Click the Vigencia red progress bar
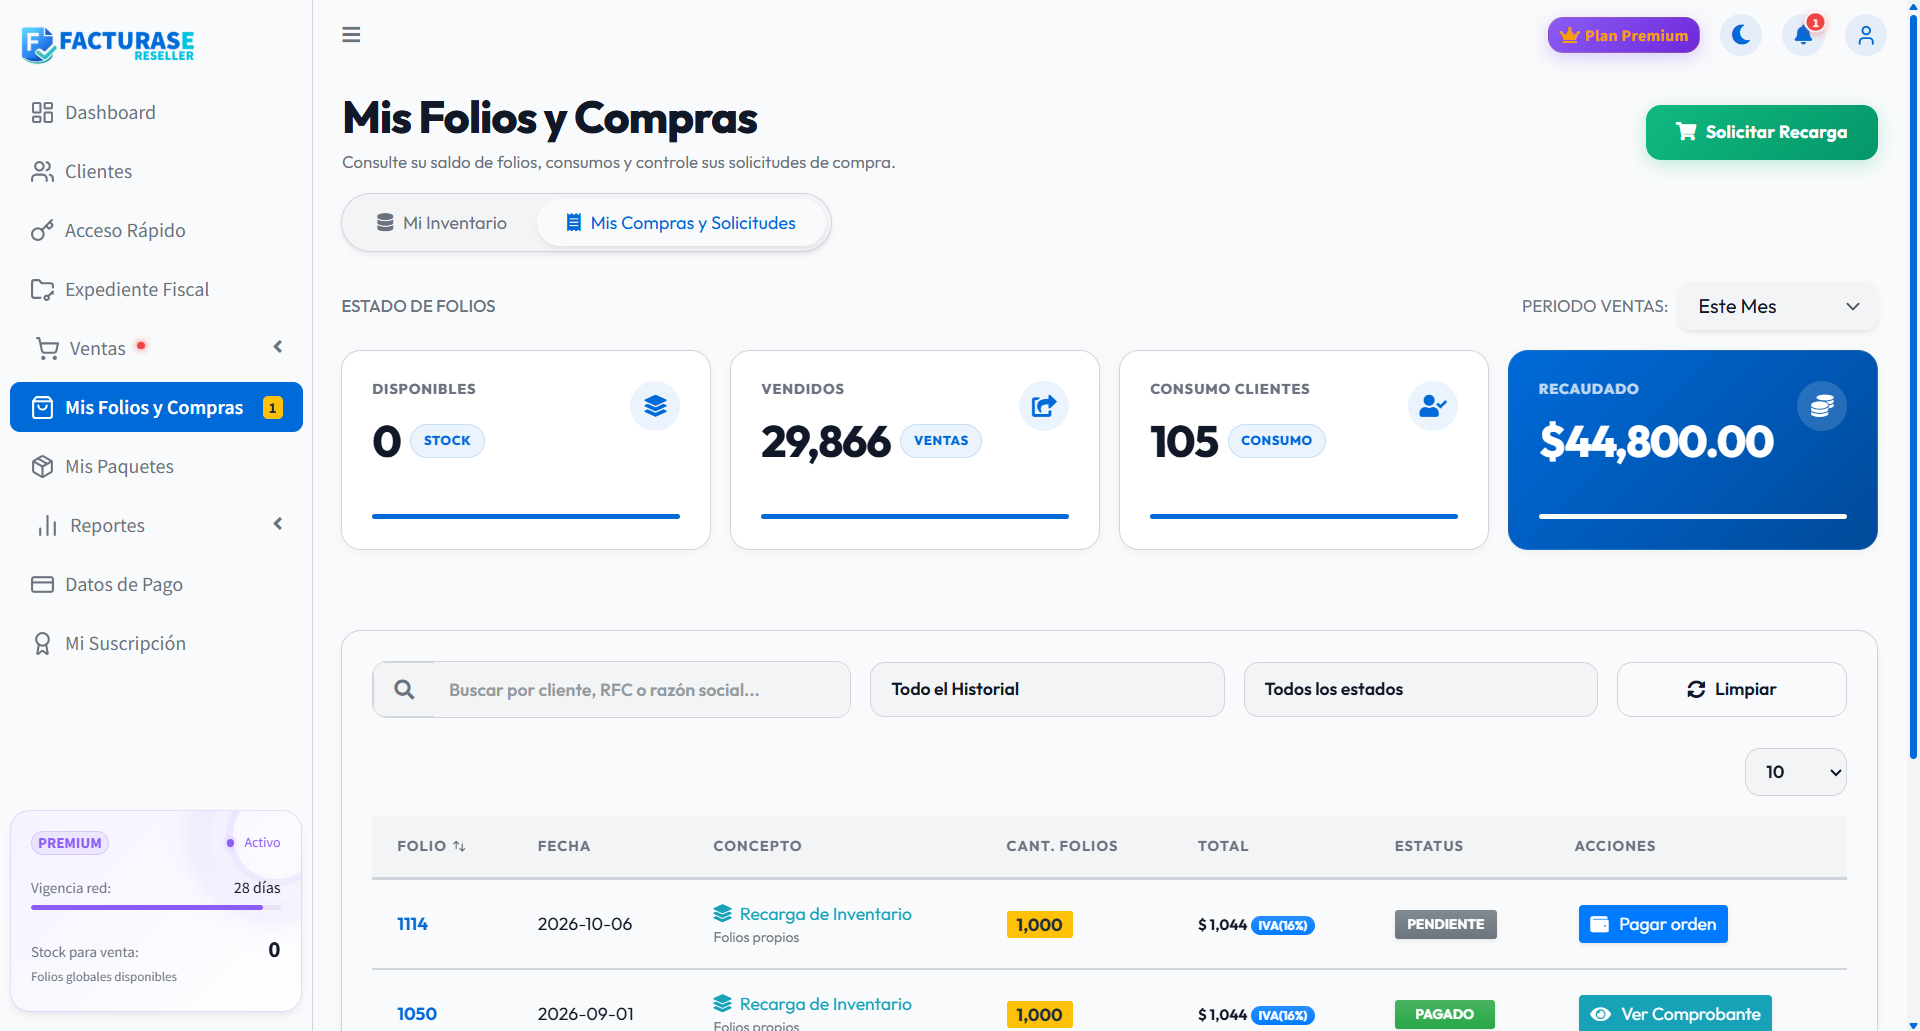The width and height of the screenshot is (1920, 1031). click(x=156, y=907)
